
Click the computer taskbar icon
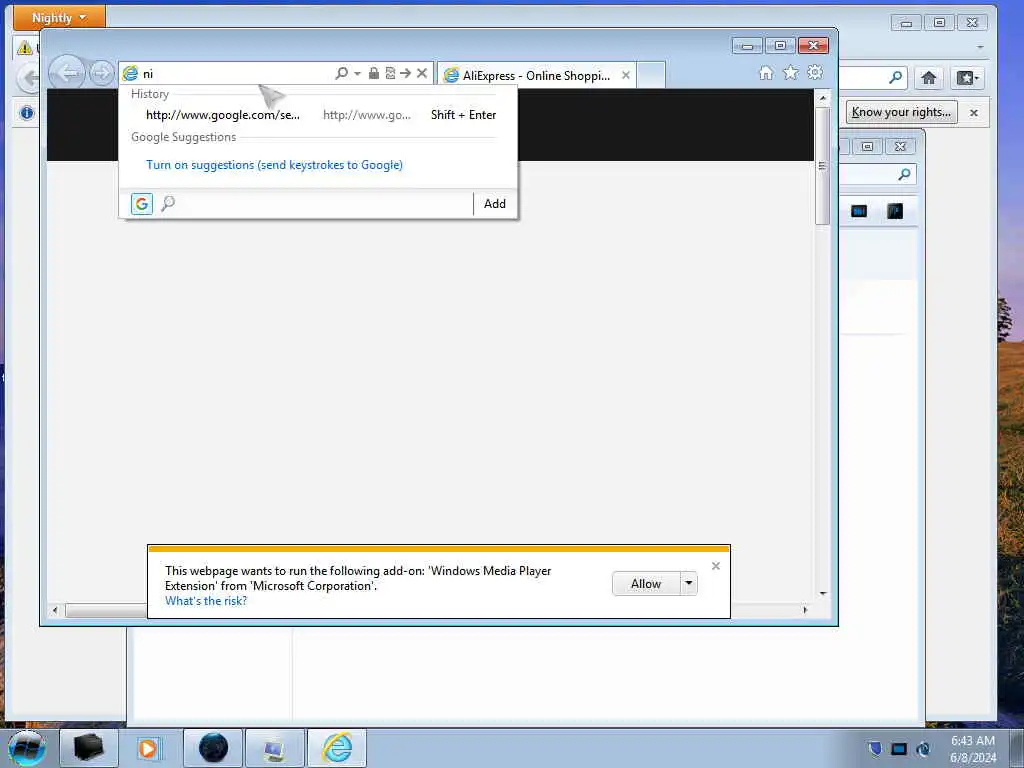(274, 748)
